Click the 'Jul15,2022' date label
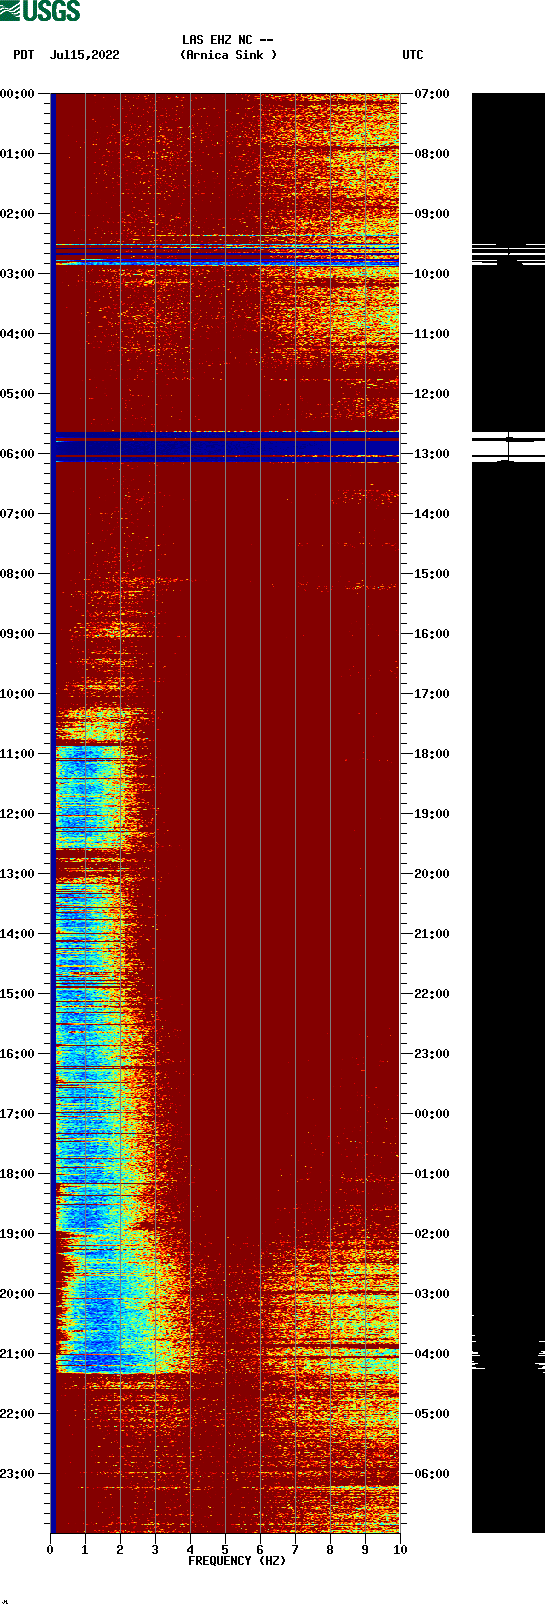 (84, 55)
